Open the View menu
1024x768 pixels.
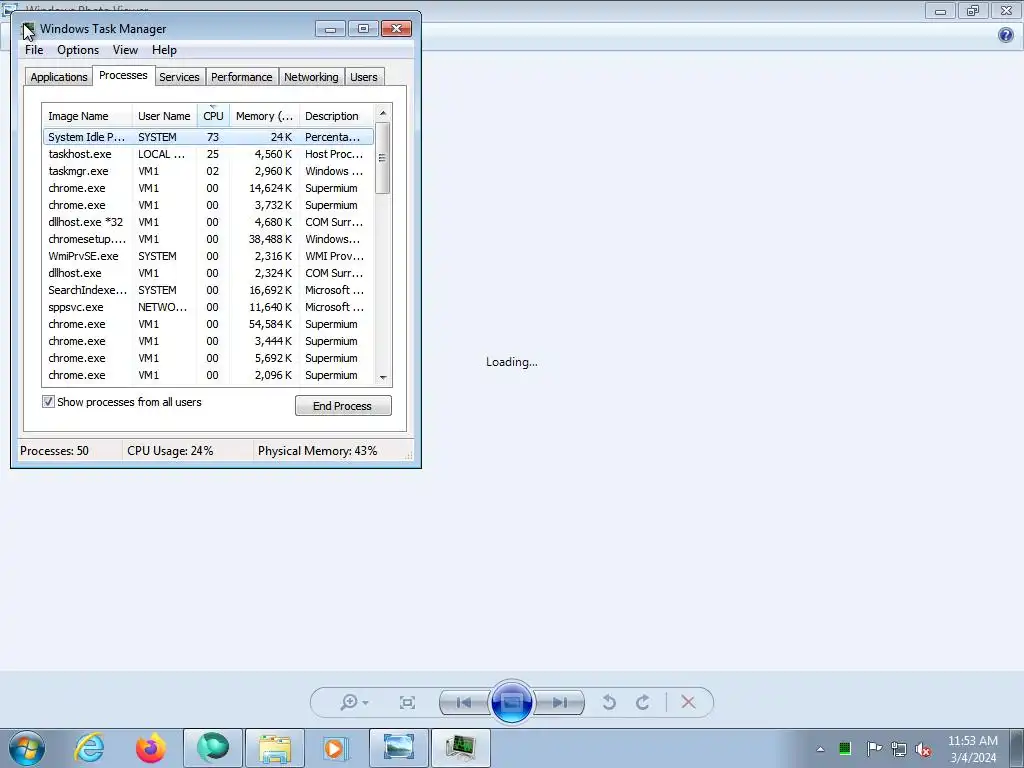pos(125,50)
